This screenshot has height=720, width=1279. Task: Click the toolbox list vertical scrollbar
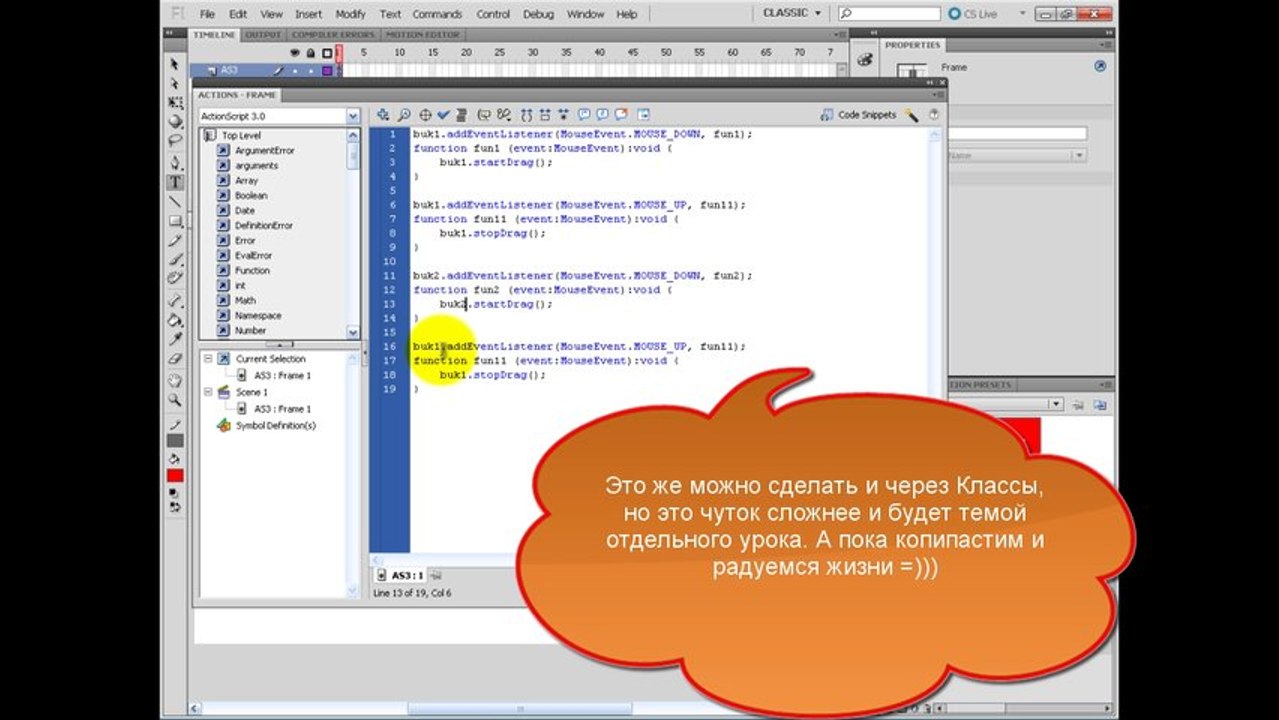pyautogui.click(x=353, y=233)
